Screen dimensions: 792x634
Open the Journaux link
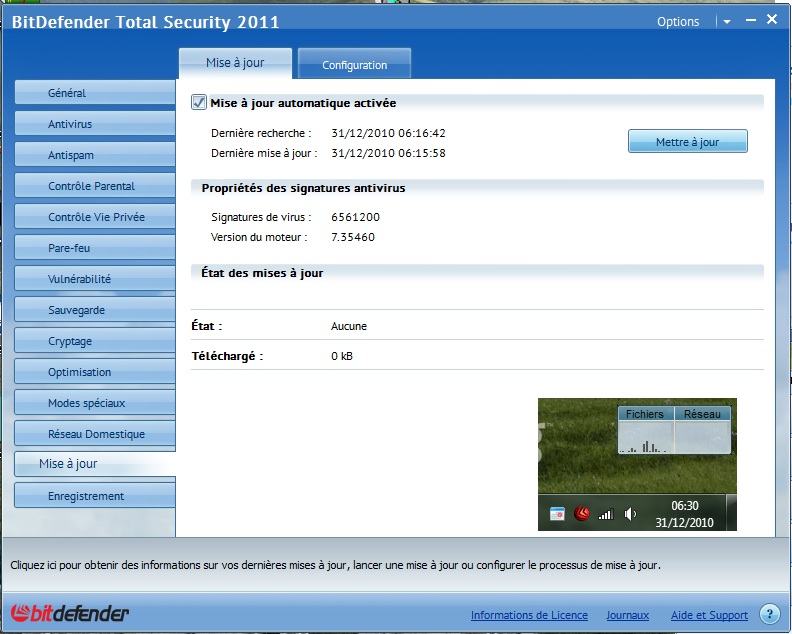pyautogui.click(x=627, y=615)
